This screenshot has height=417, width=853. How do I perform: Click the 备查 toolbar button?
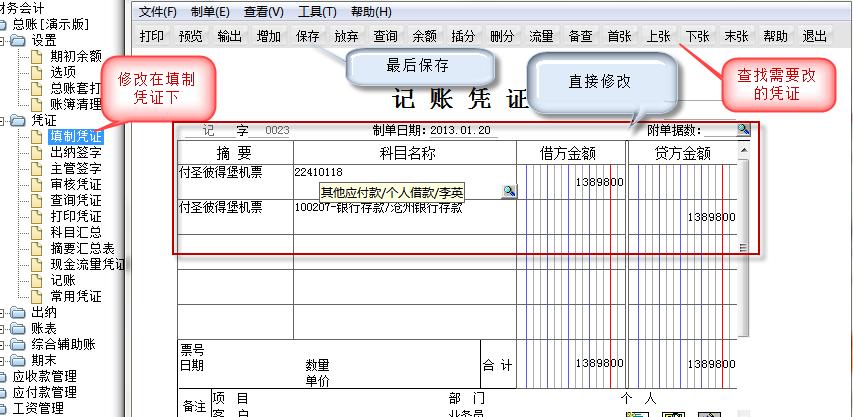(580, 36)
